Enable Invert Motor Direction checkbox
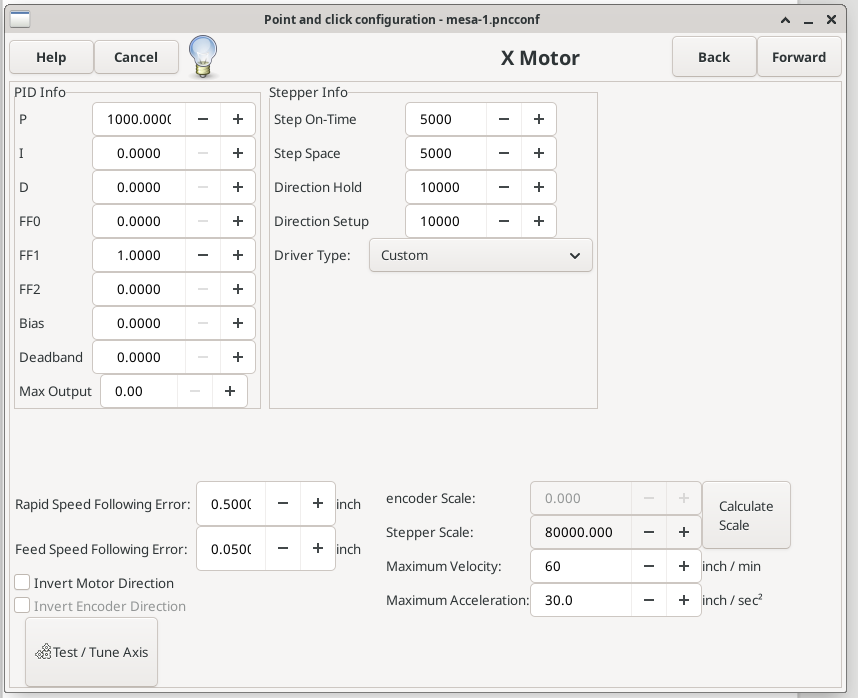Viewport: 858px width, 698px height. [x=22, y=583]
